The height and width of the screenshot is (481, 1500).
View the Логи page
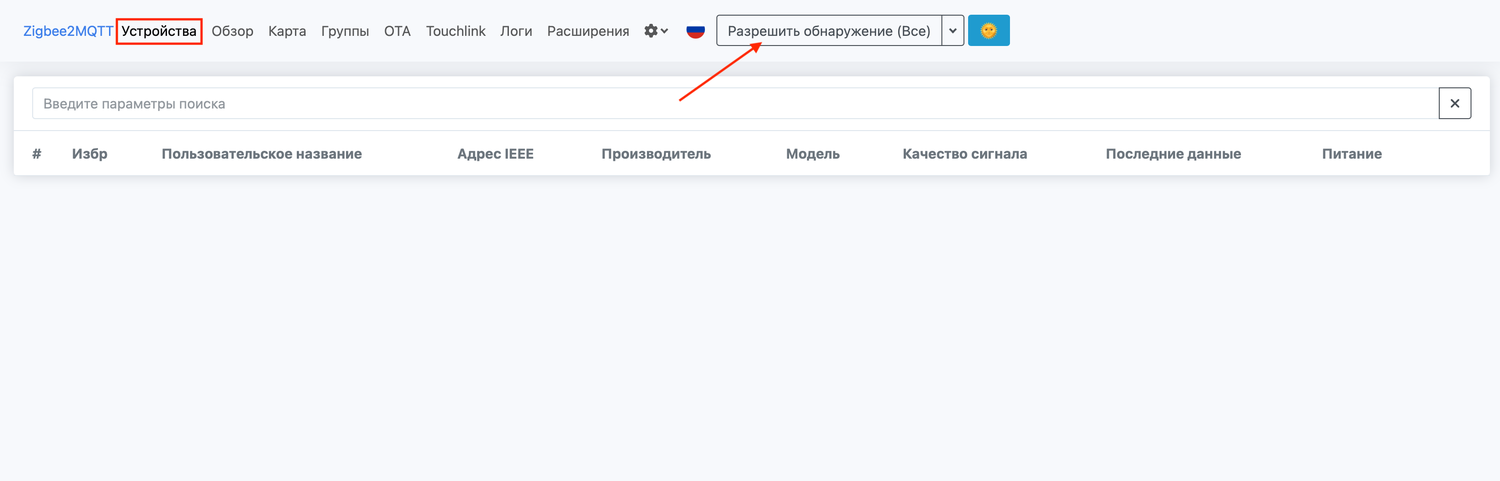coord(516,31)
